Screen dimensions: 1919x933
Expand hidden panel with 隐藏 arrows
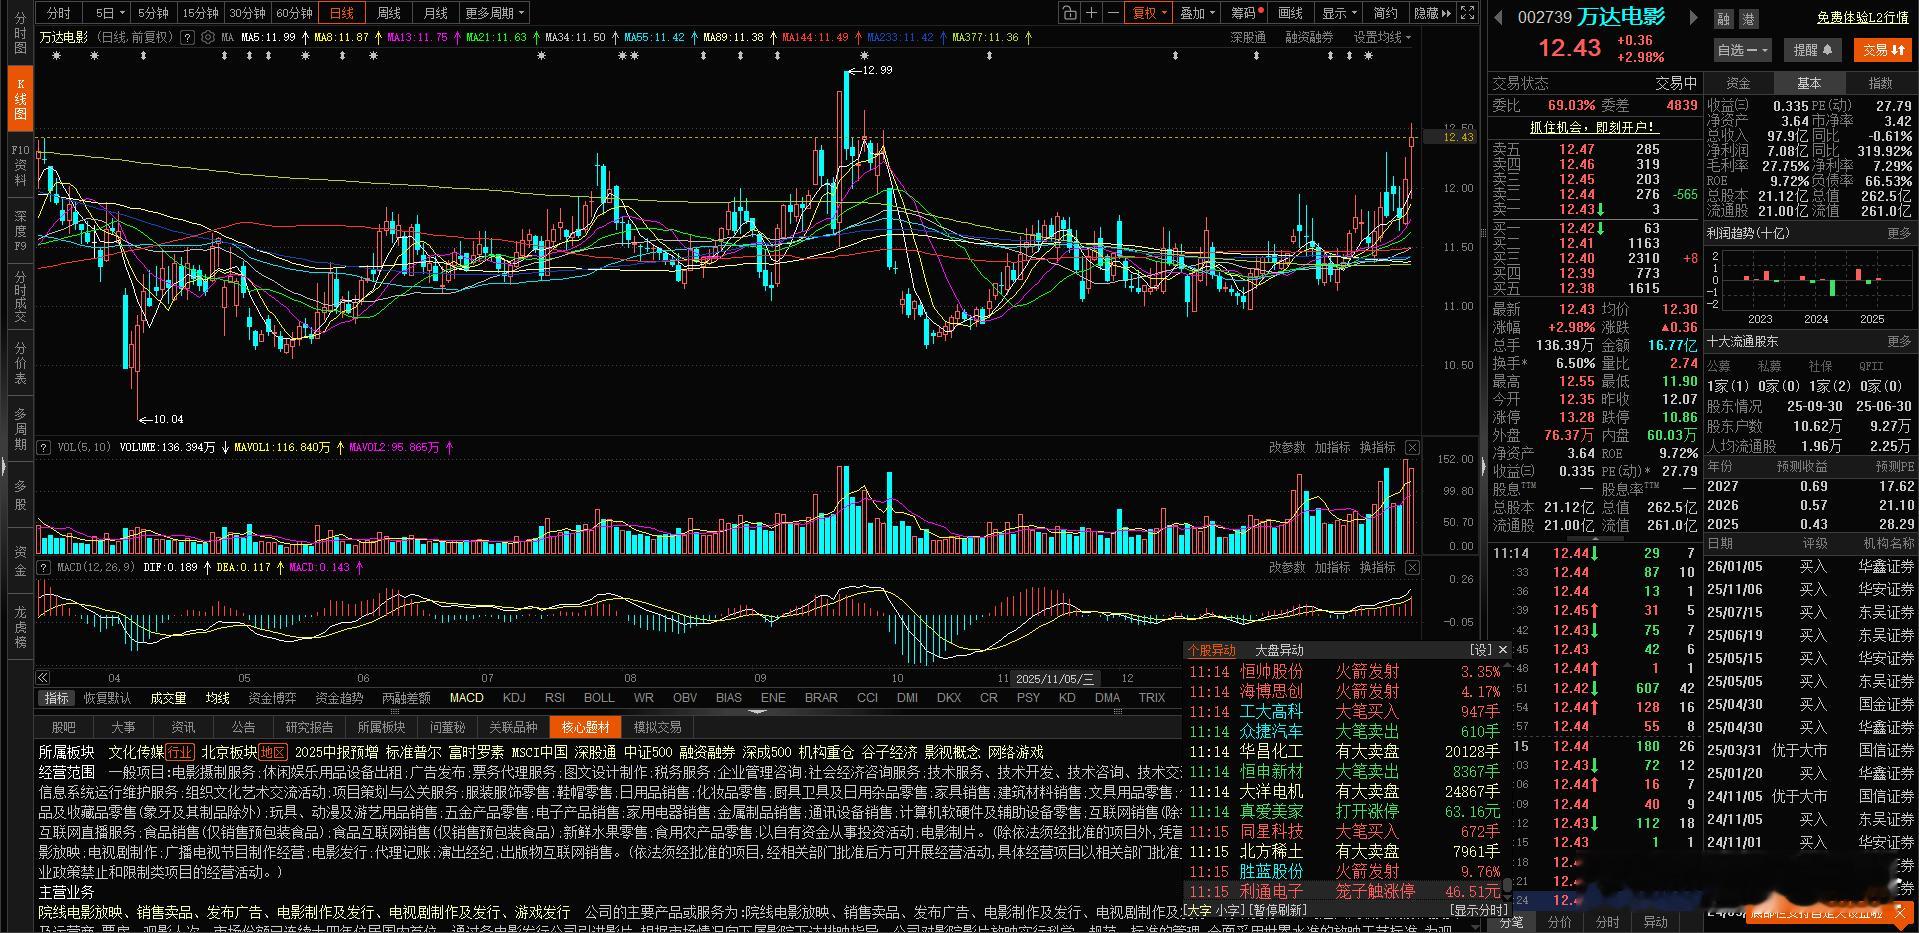(x=1433, y=13)
